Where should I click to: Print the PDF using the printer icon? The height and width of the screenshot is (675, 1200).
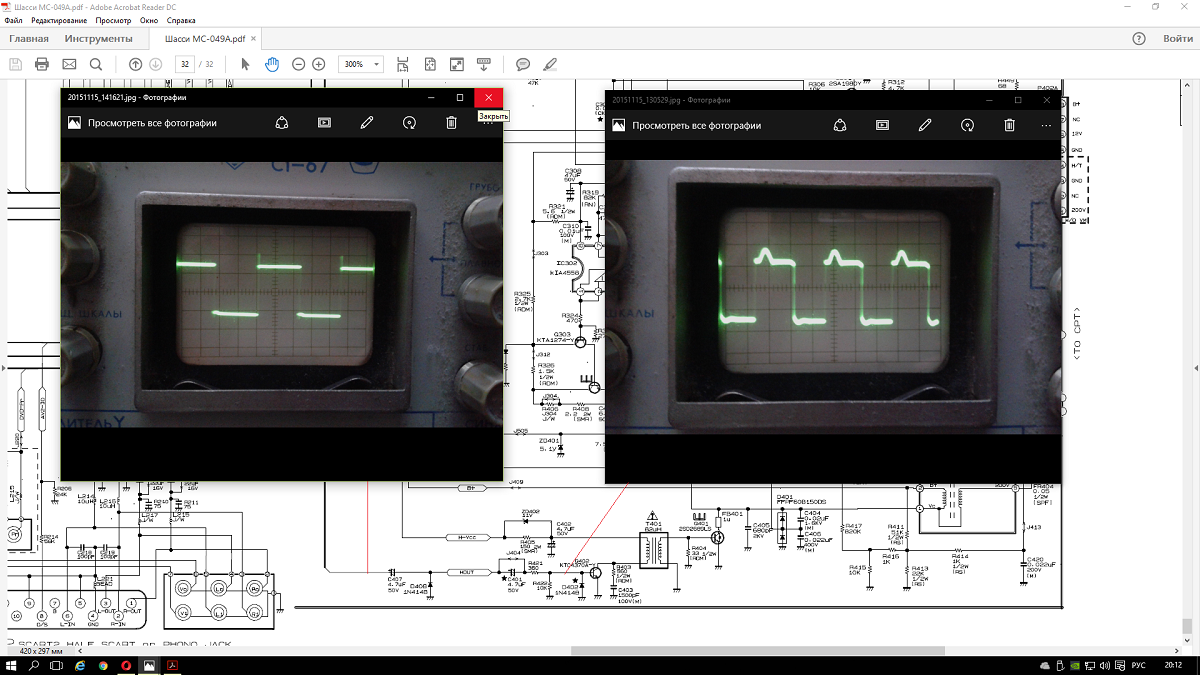click(x=42, y=64)
